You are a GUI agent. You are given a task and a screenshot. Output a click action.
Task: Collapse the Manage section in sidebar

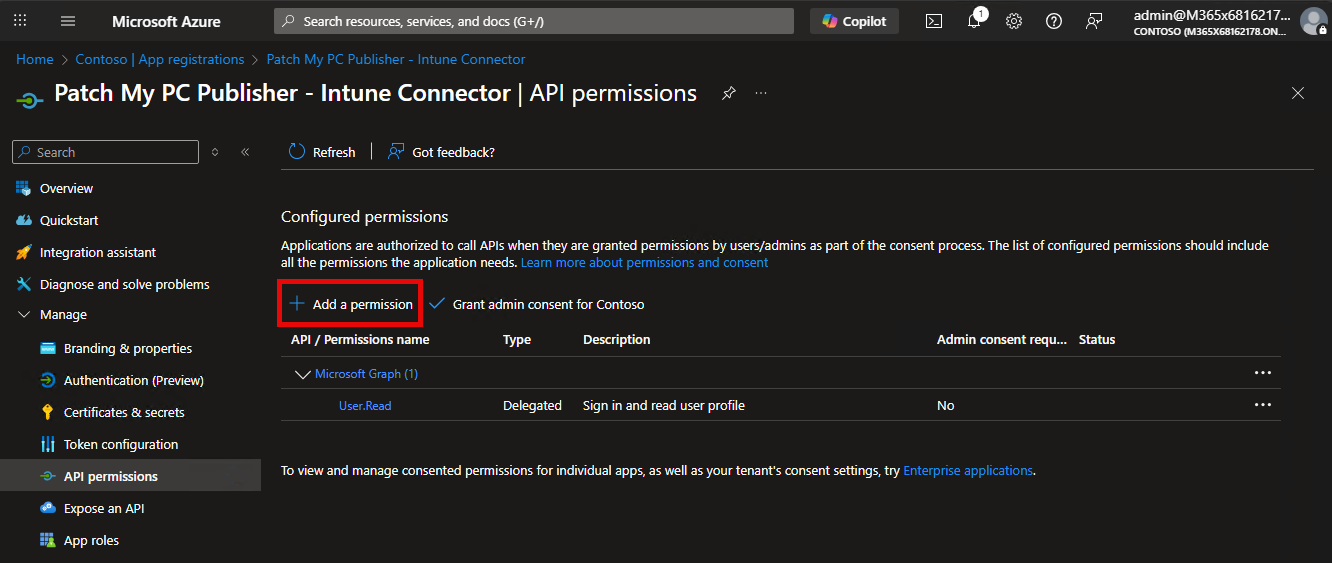tap(24, 314)
